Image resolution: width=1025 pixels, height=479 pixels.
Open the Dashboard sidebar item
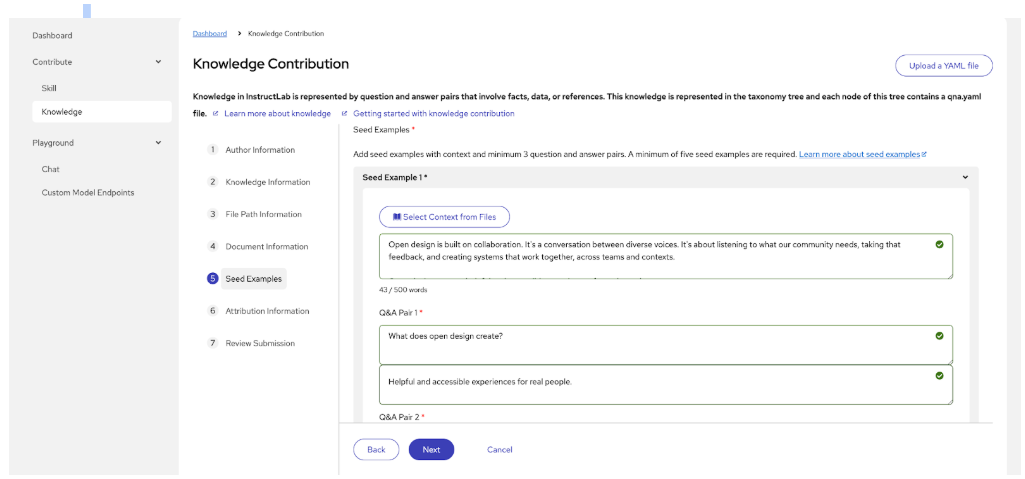click(52, 35)
